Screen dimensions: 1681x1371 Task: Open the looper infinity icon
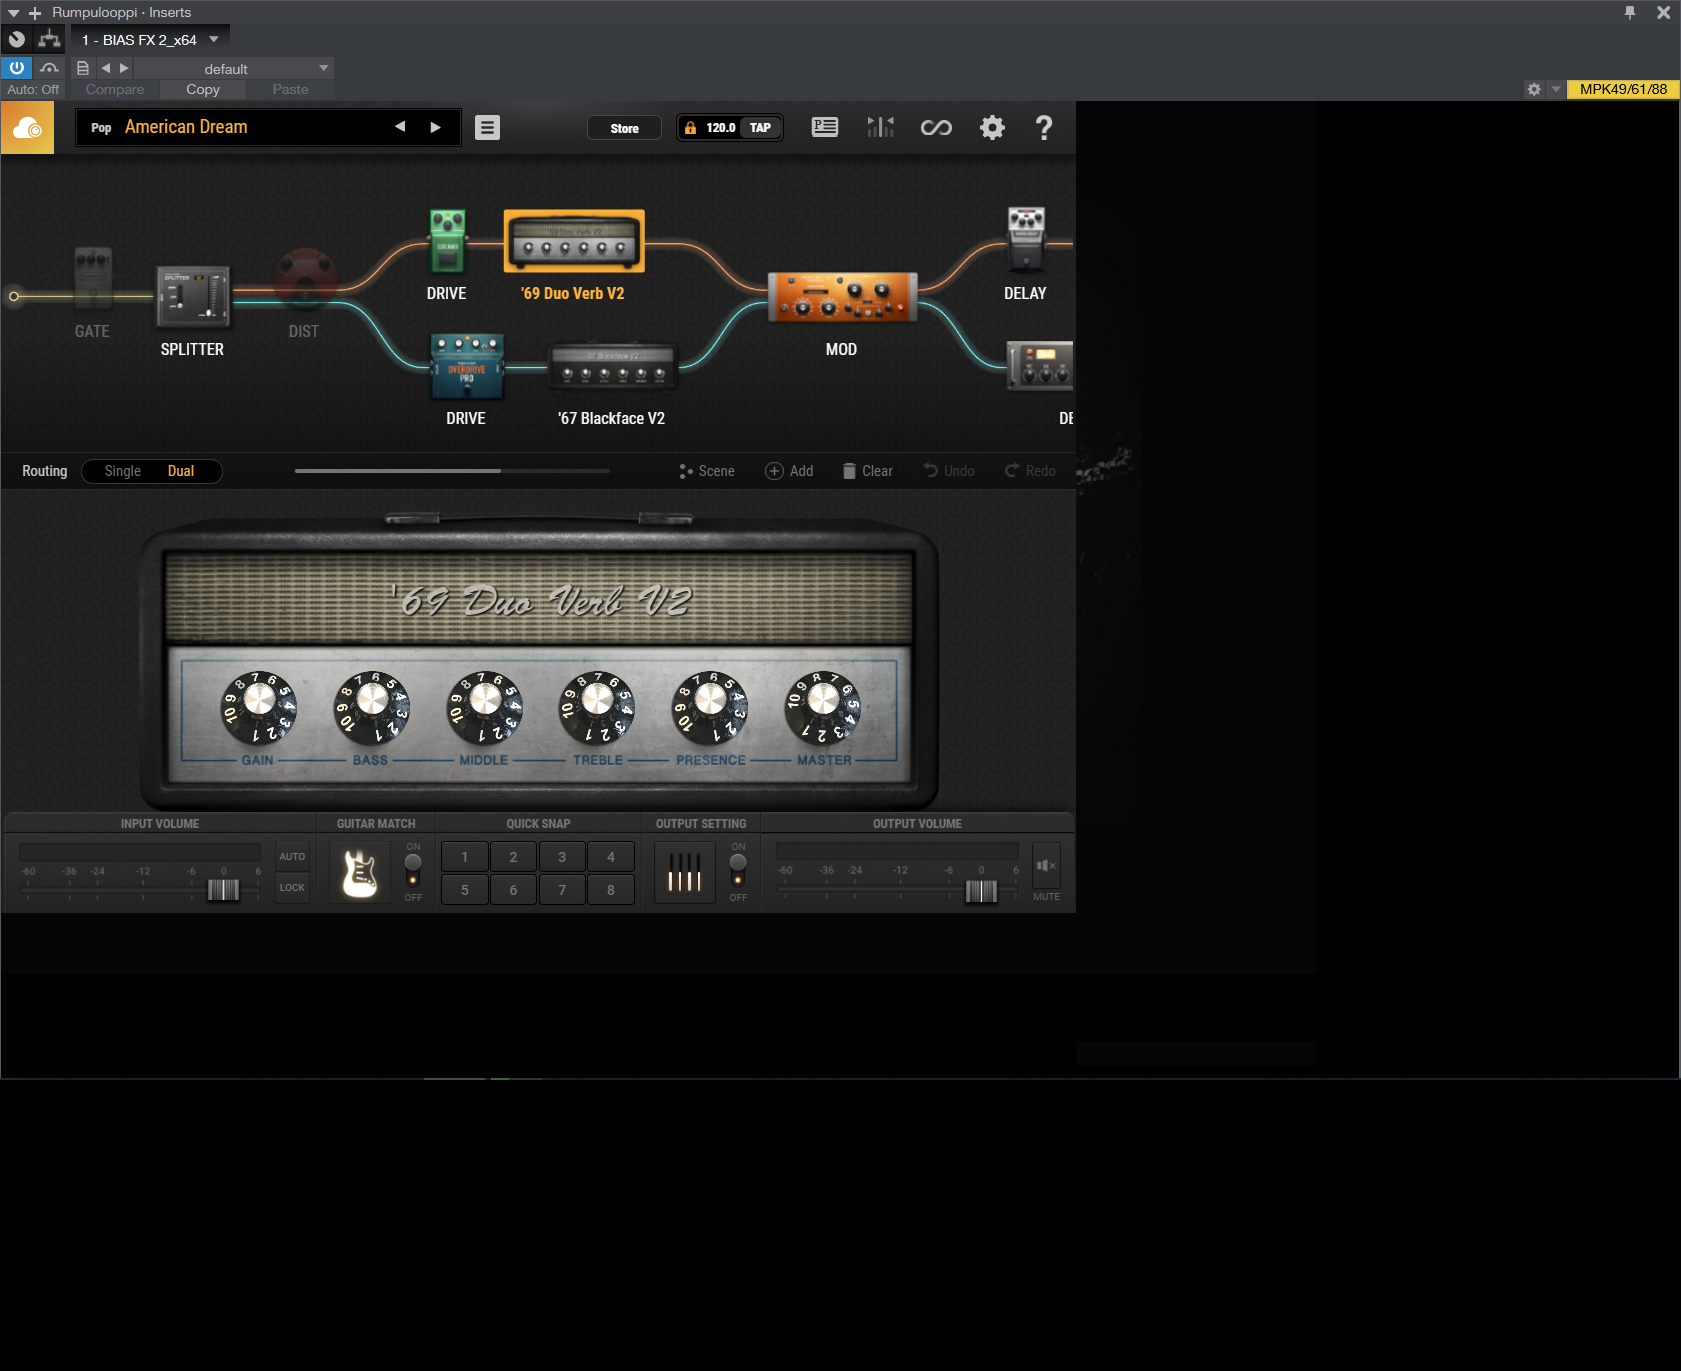point(936,128)
